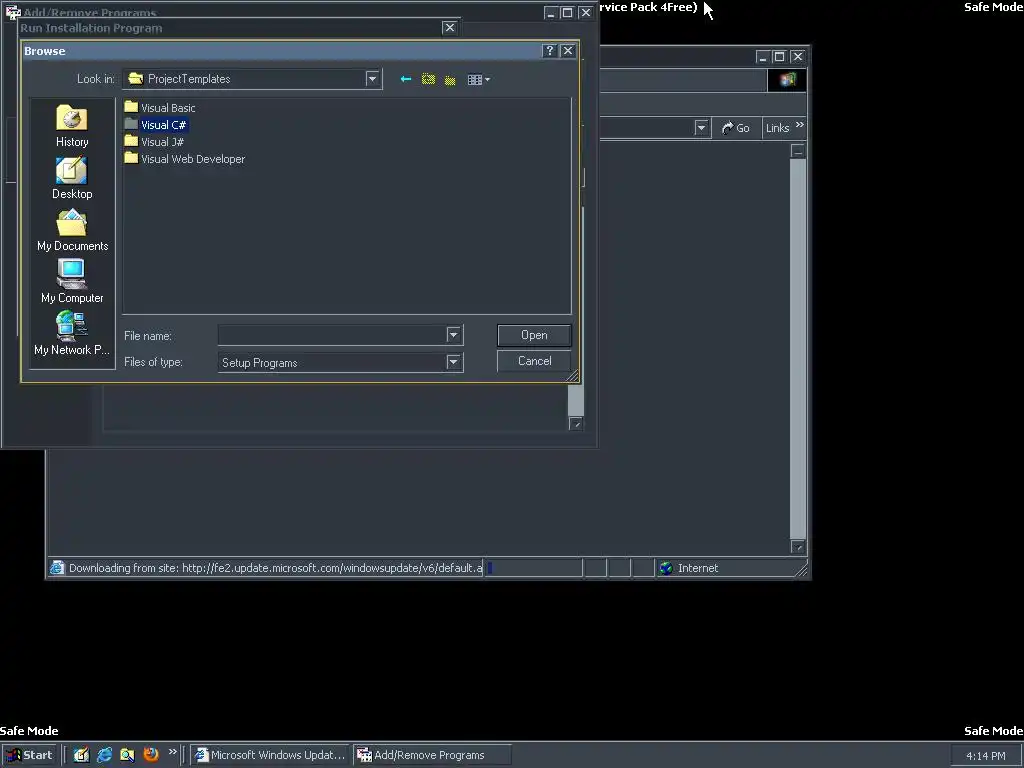Click the Internet zone status indicator
The image size is (1024, 768).
coord(689,568)
